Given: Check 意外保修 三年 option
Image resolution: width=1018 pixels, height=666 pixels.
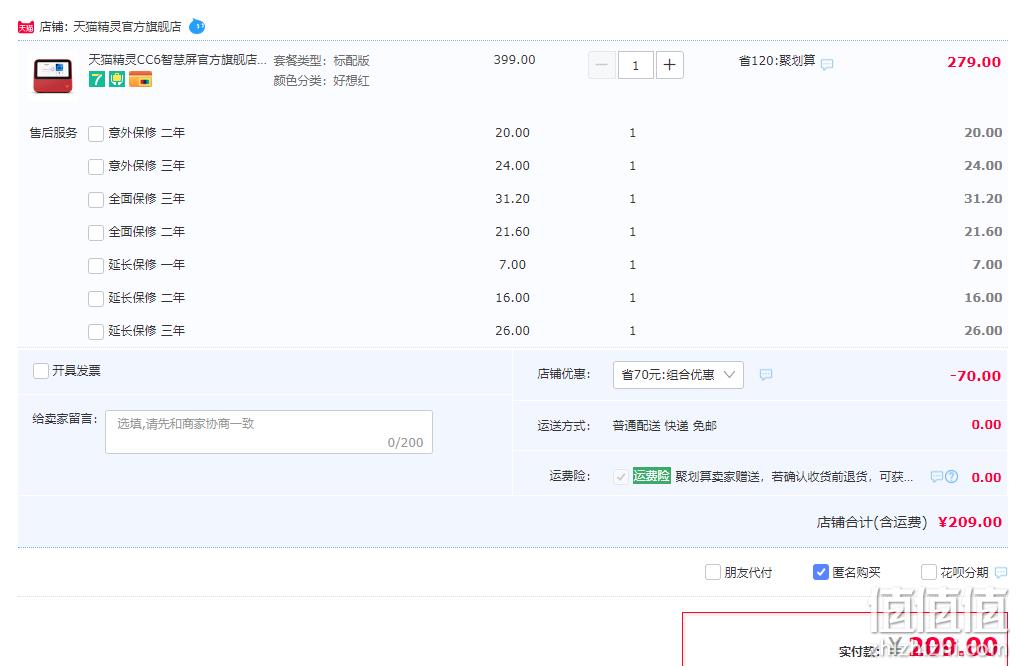Looking at the screenshot, I should (96, 167).
